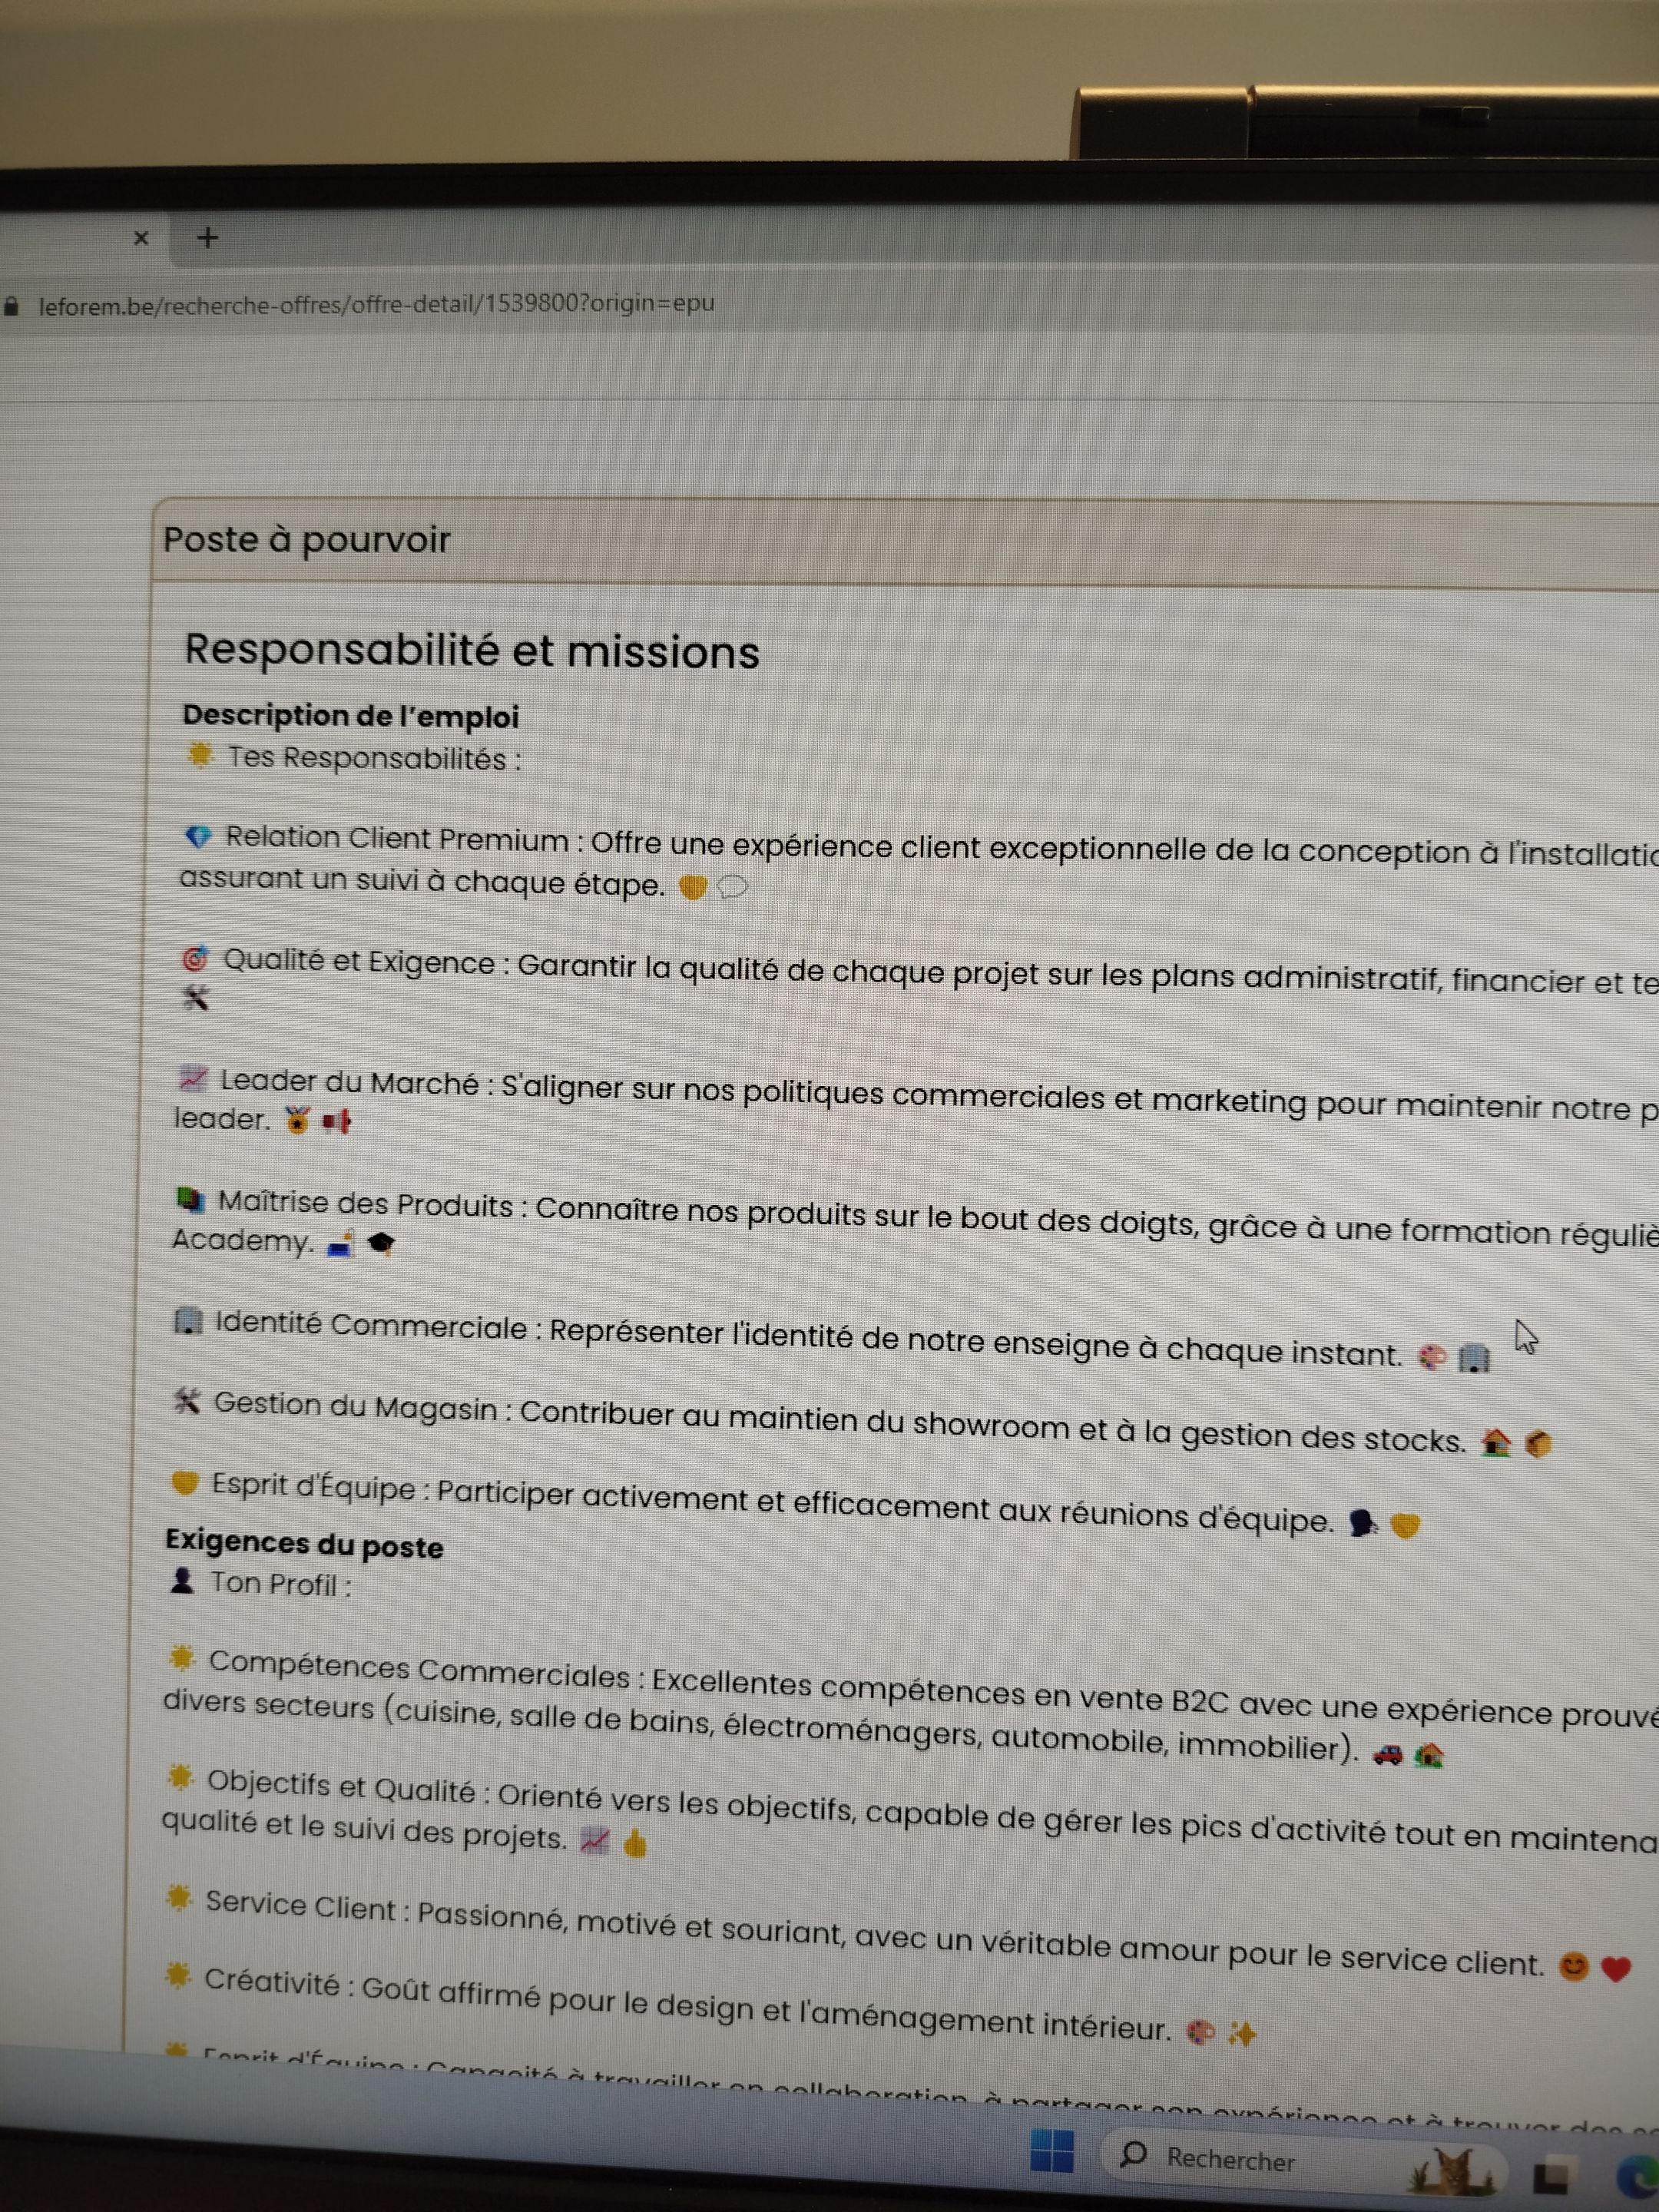Screen dimensions: 1659x2212
Task: Click the leforem.be address bar URL
Action: pyautogui.click(x=376, y=304)
